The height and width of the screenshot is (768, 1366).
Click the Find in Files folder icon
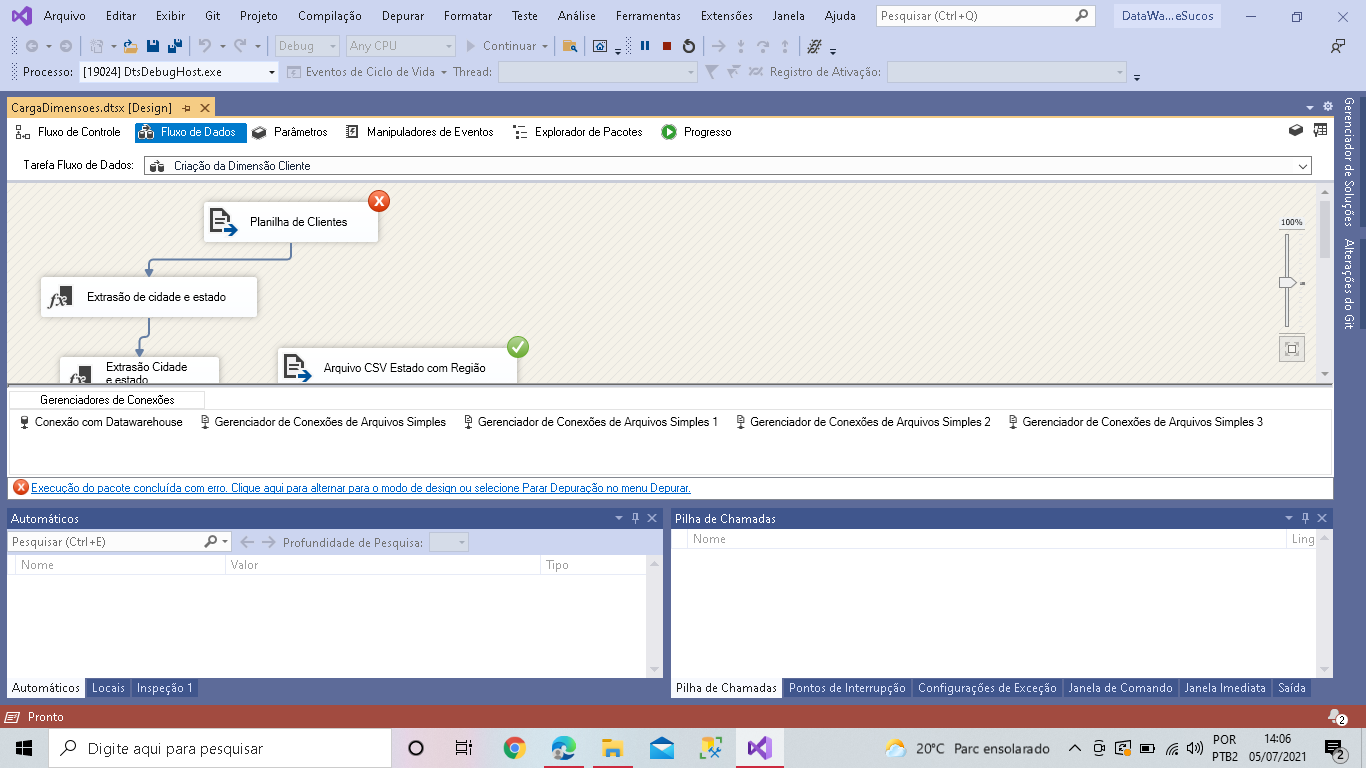click(x=570, y=46)
